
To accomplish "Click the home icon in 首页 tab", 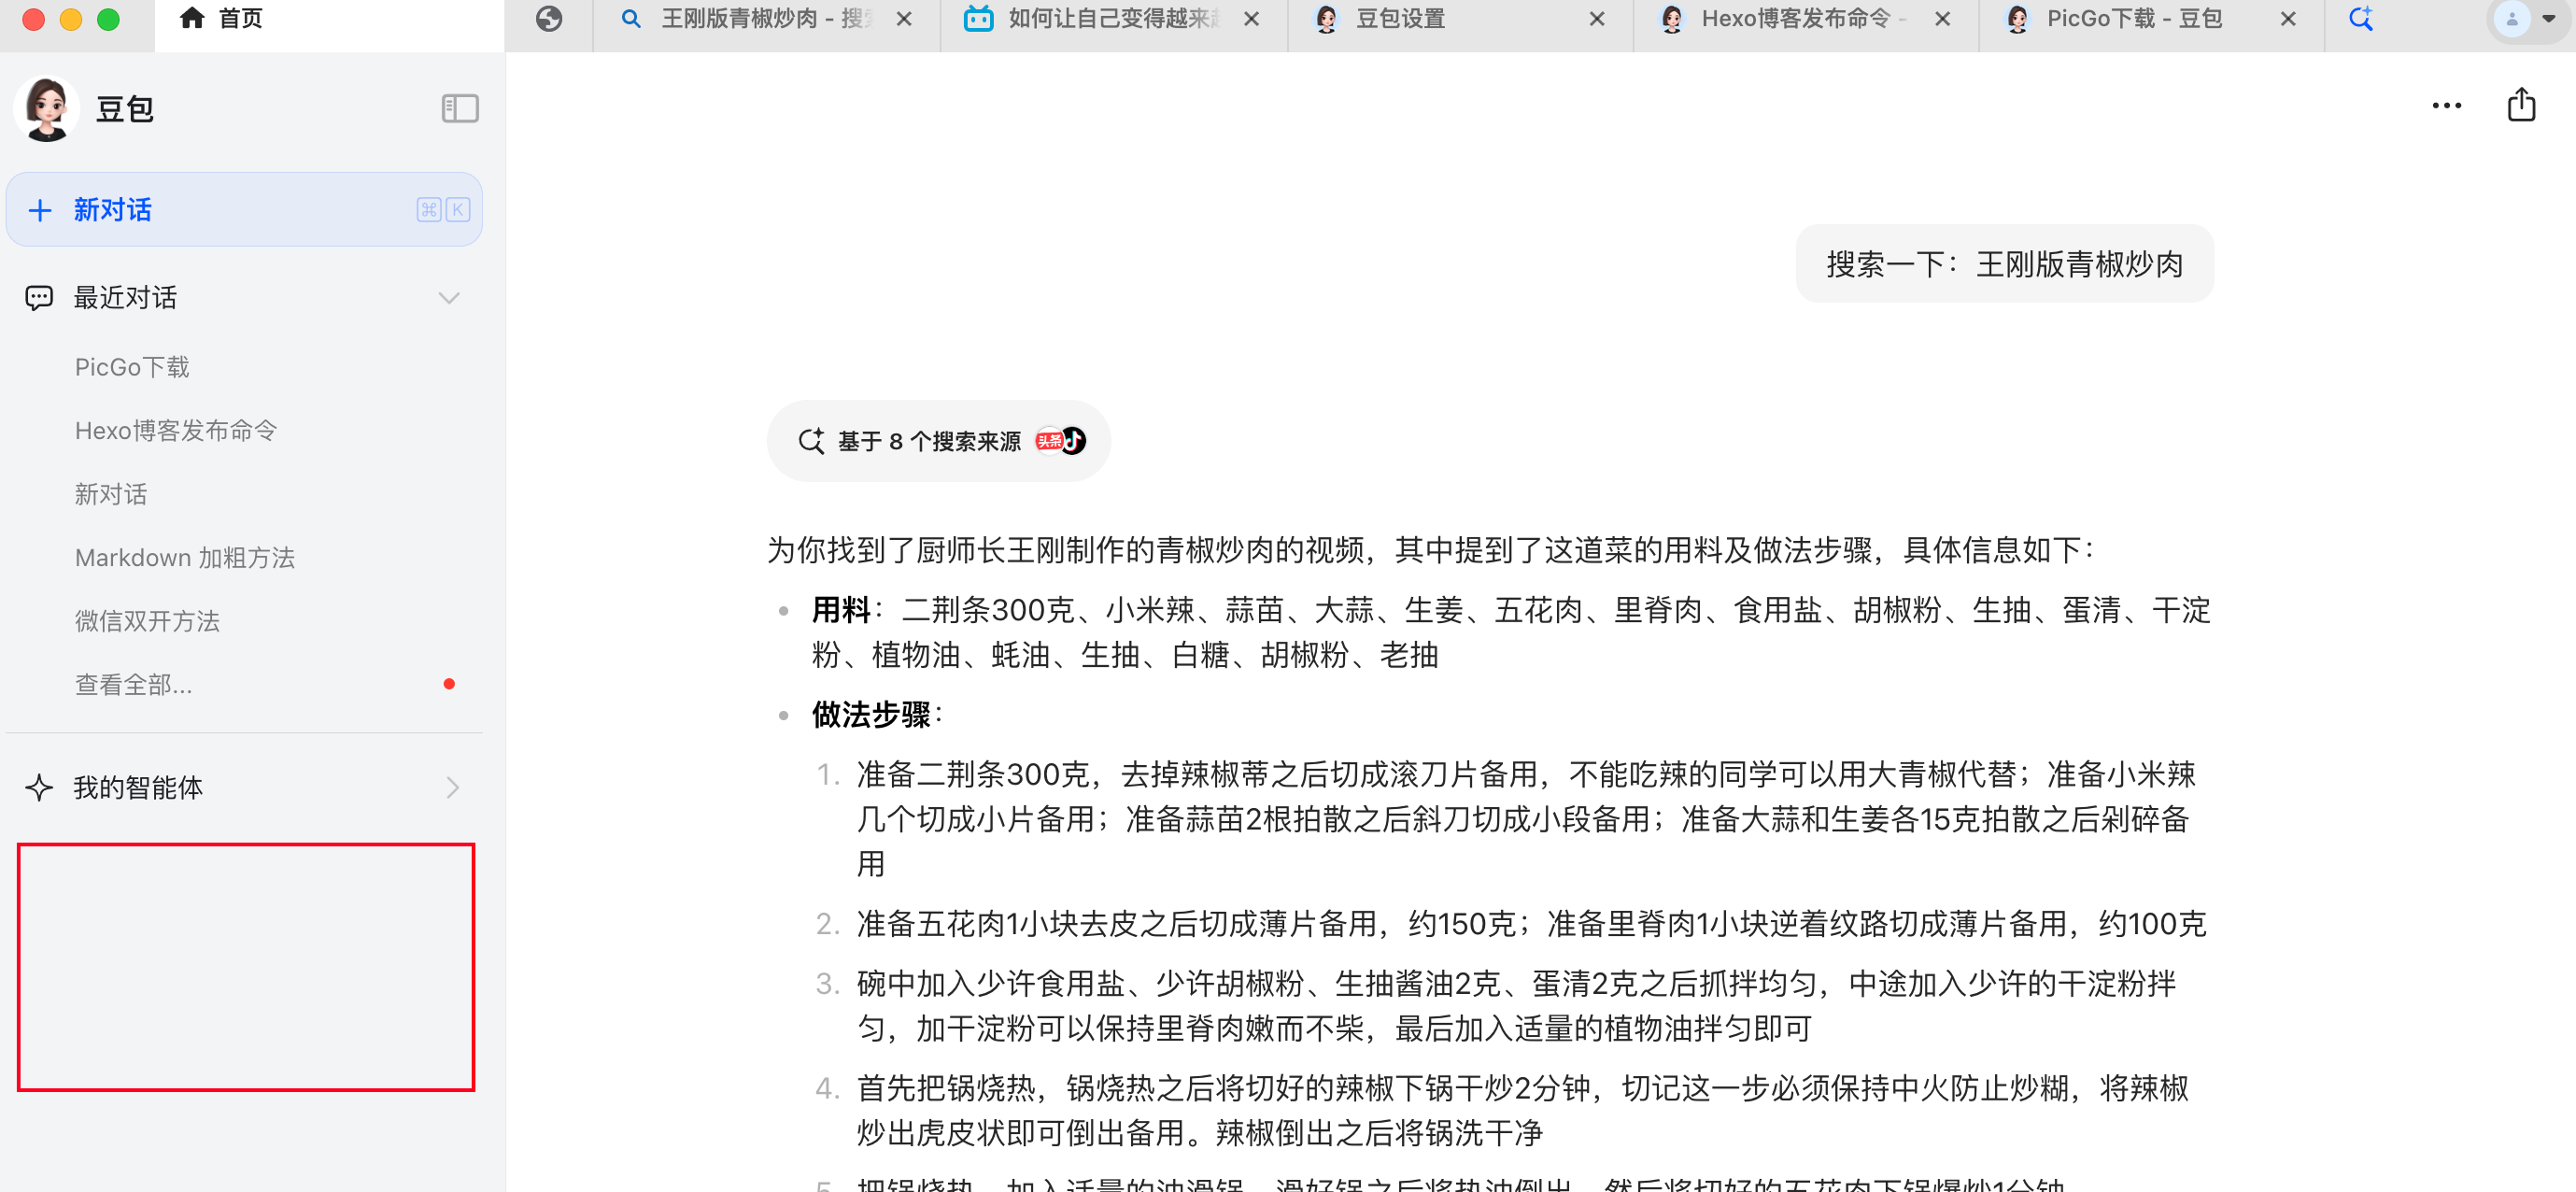I will pyautogui.click(x=192, y=18).
